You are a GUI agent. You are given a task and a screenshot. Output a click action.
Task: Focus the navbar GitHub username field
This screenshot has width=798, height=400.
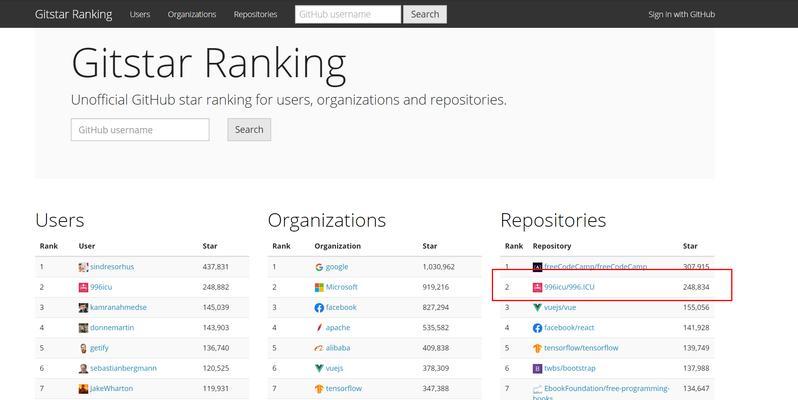(348, 14)
